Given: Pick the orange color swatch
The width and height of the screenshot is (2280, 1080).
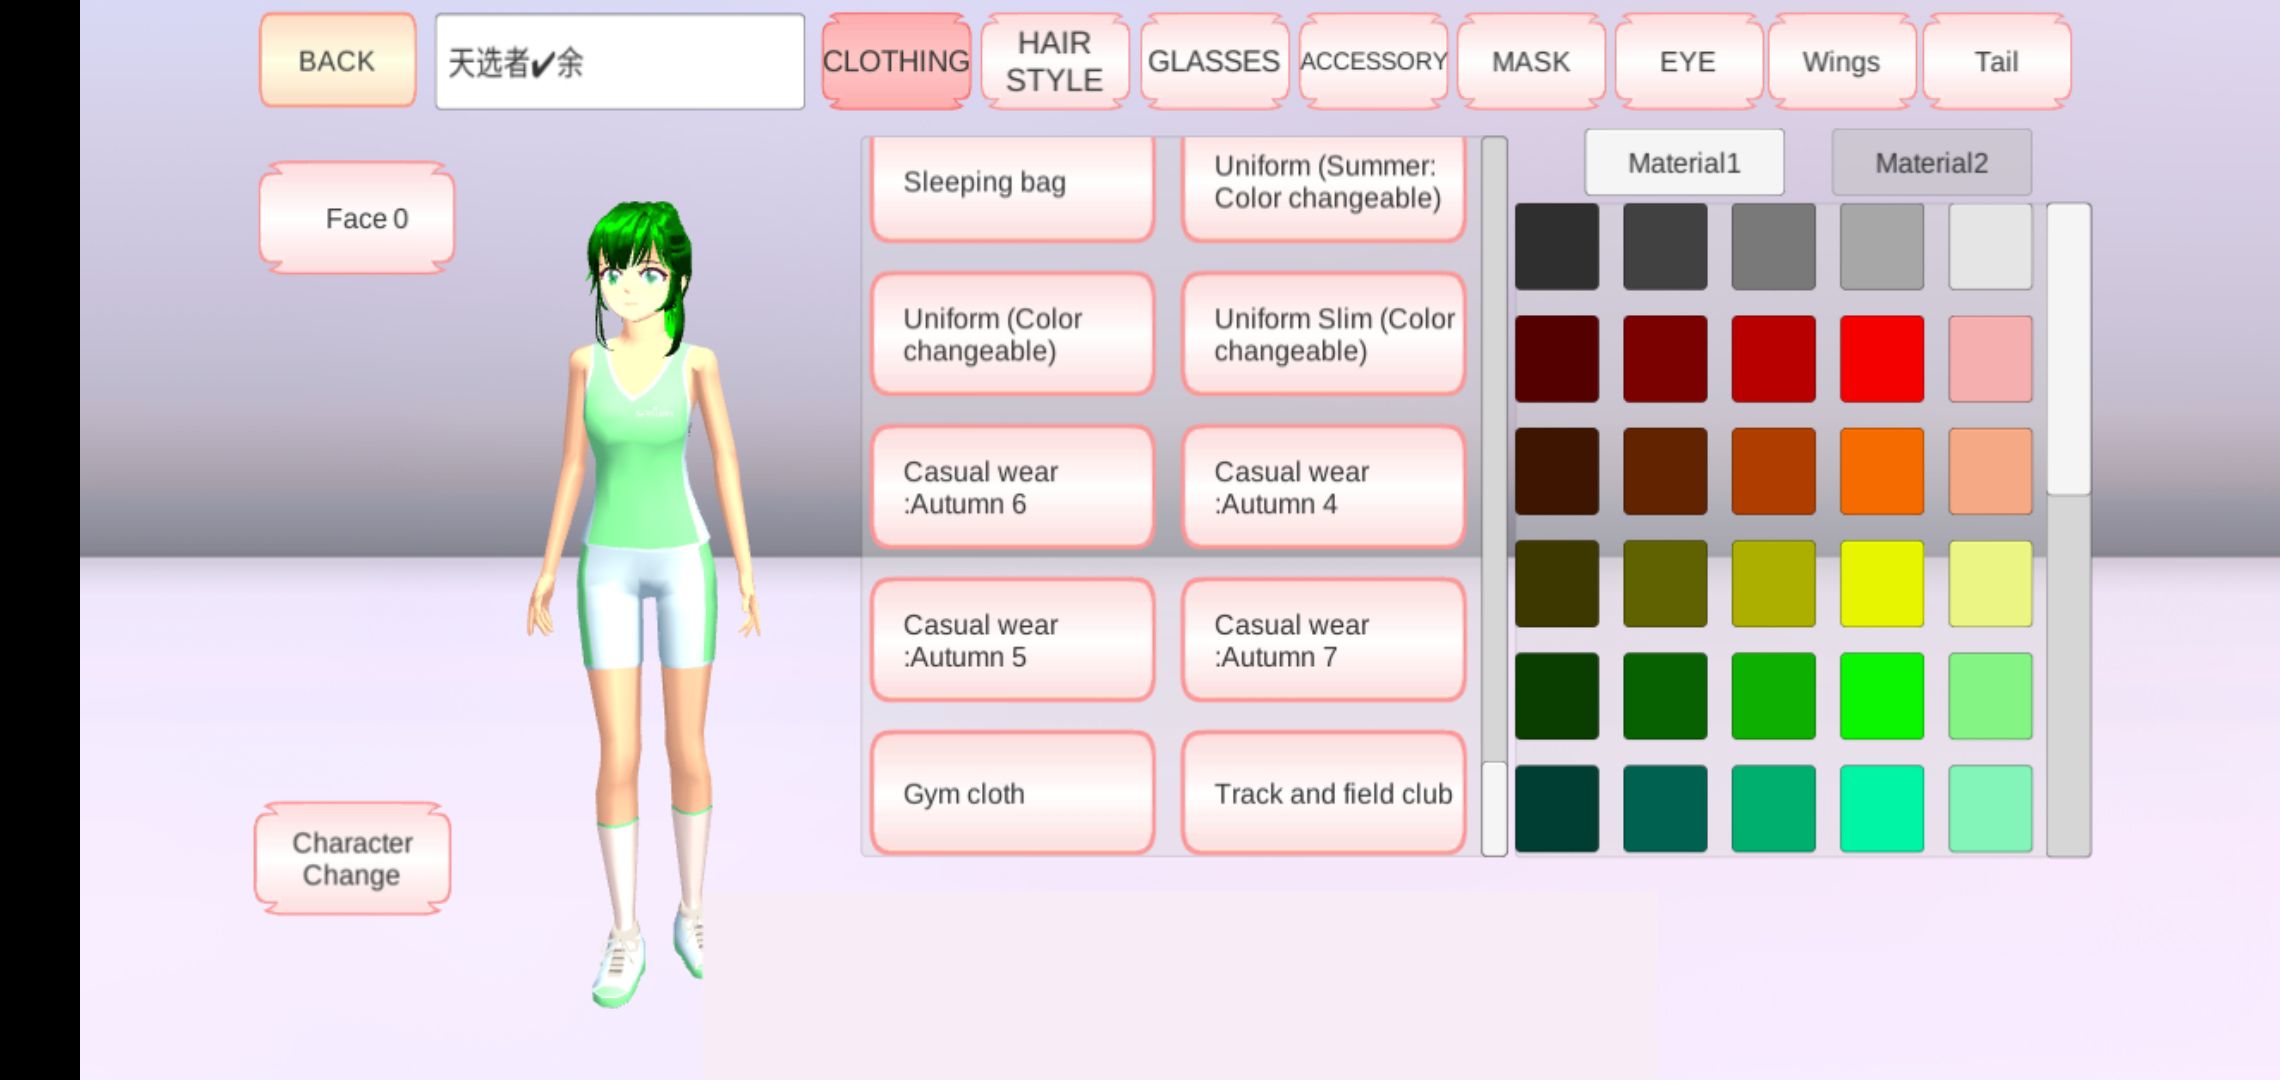Looking at the screenshot, I should (x=1881, y=471).
